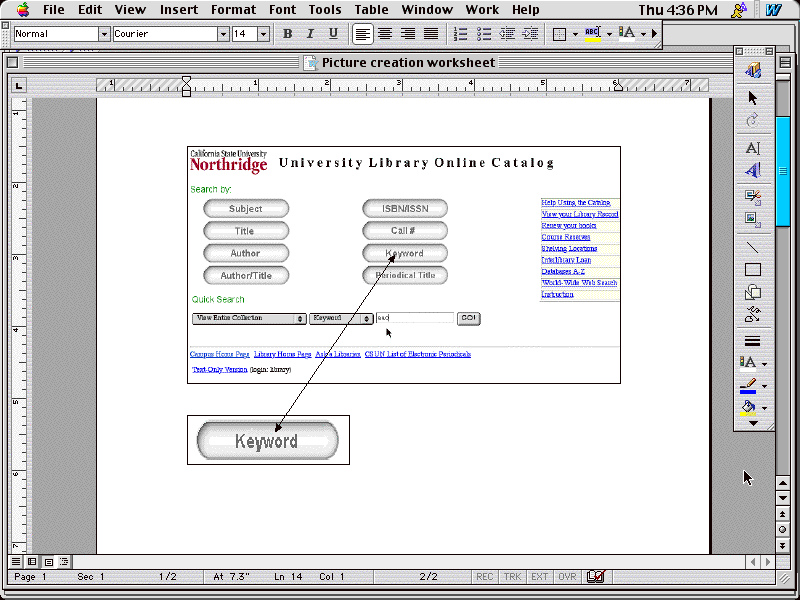Select the Line drawing tool
800x600 pixels.
coord(753,247)
